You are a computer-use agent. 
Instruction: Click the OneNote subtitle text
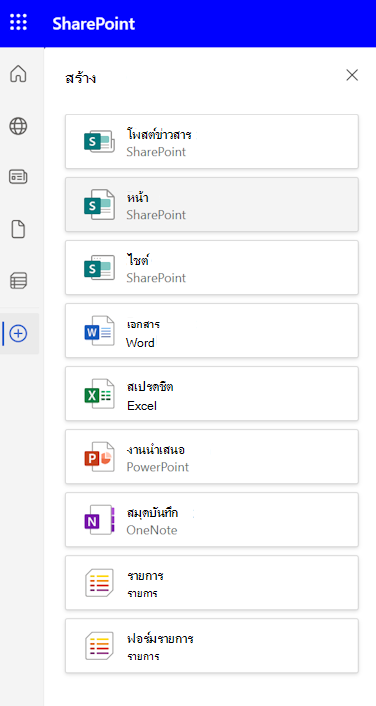152,530
